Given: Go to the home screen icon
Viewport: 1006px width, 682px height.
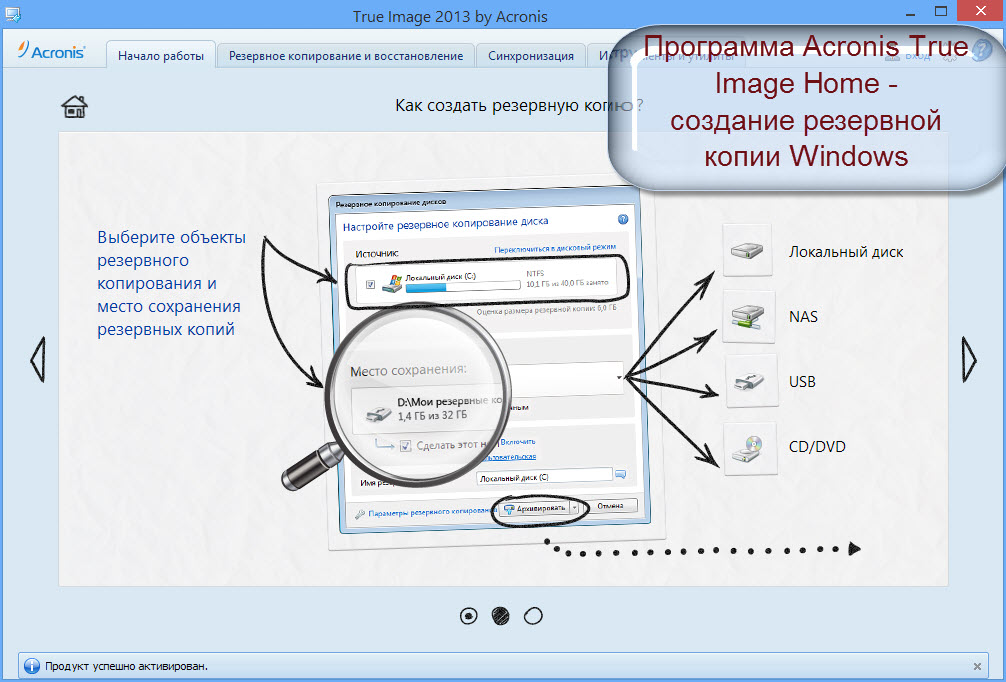Looking at the screenshot, I should pyautogui.click(x=74, y=107).
